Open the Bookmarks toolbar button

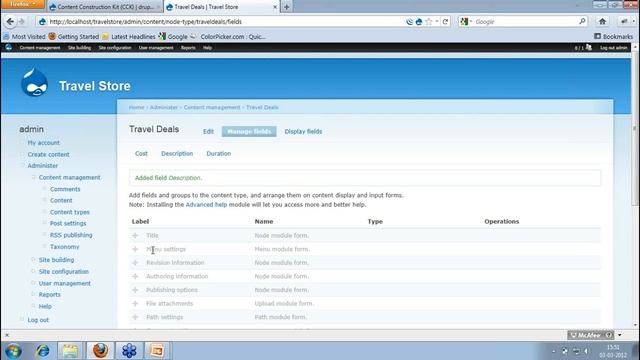613,36
